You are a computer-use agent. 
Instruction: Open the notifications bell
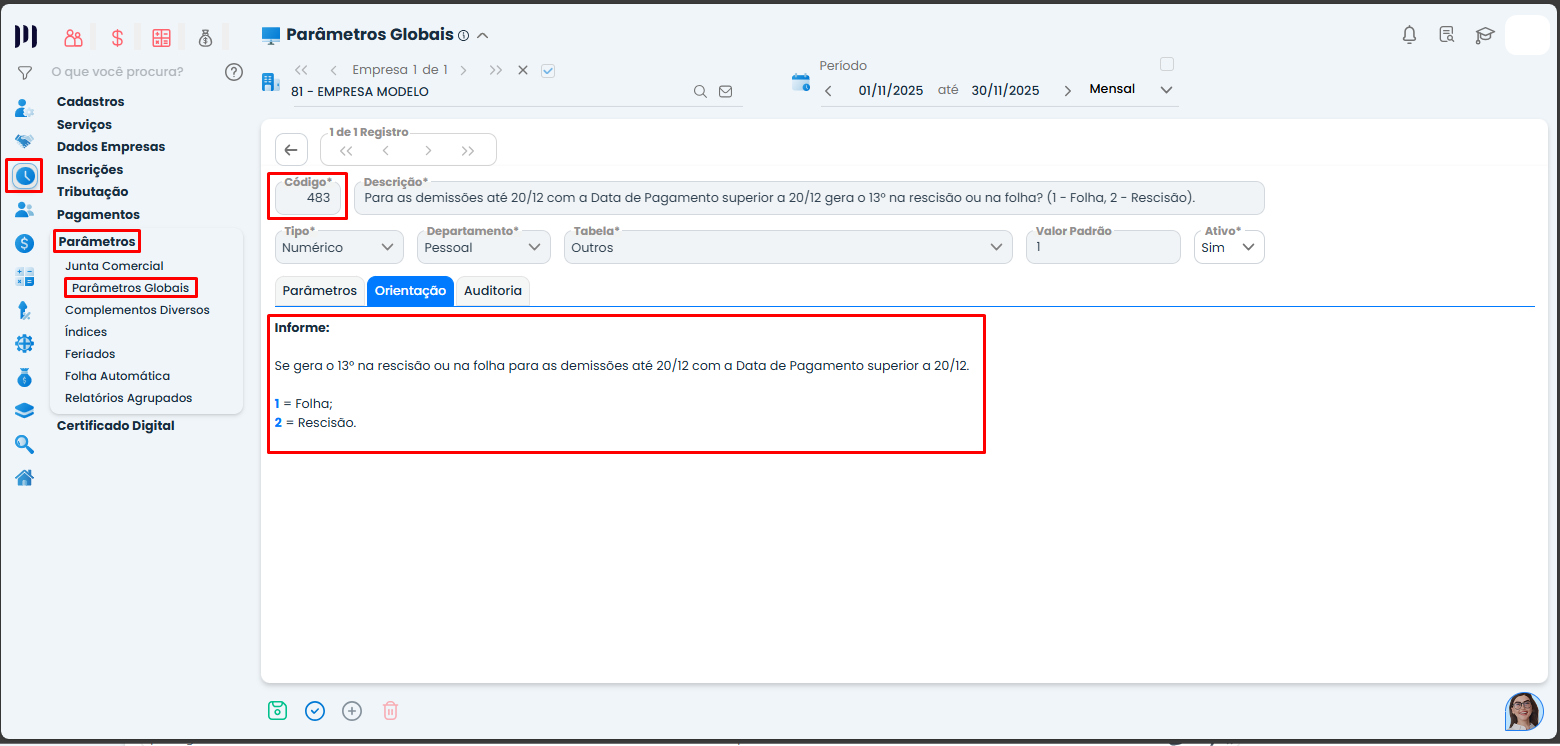pos(1410,35)
